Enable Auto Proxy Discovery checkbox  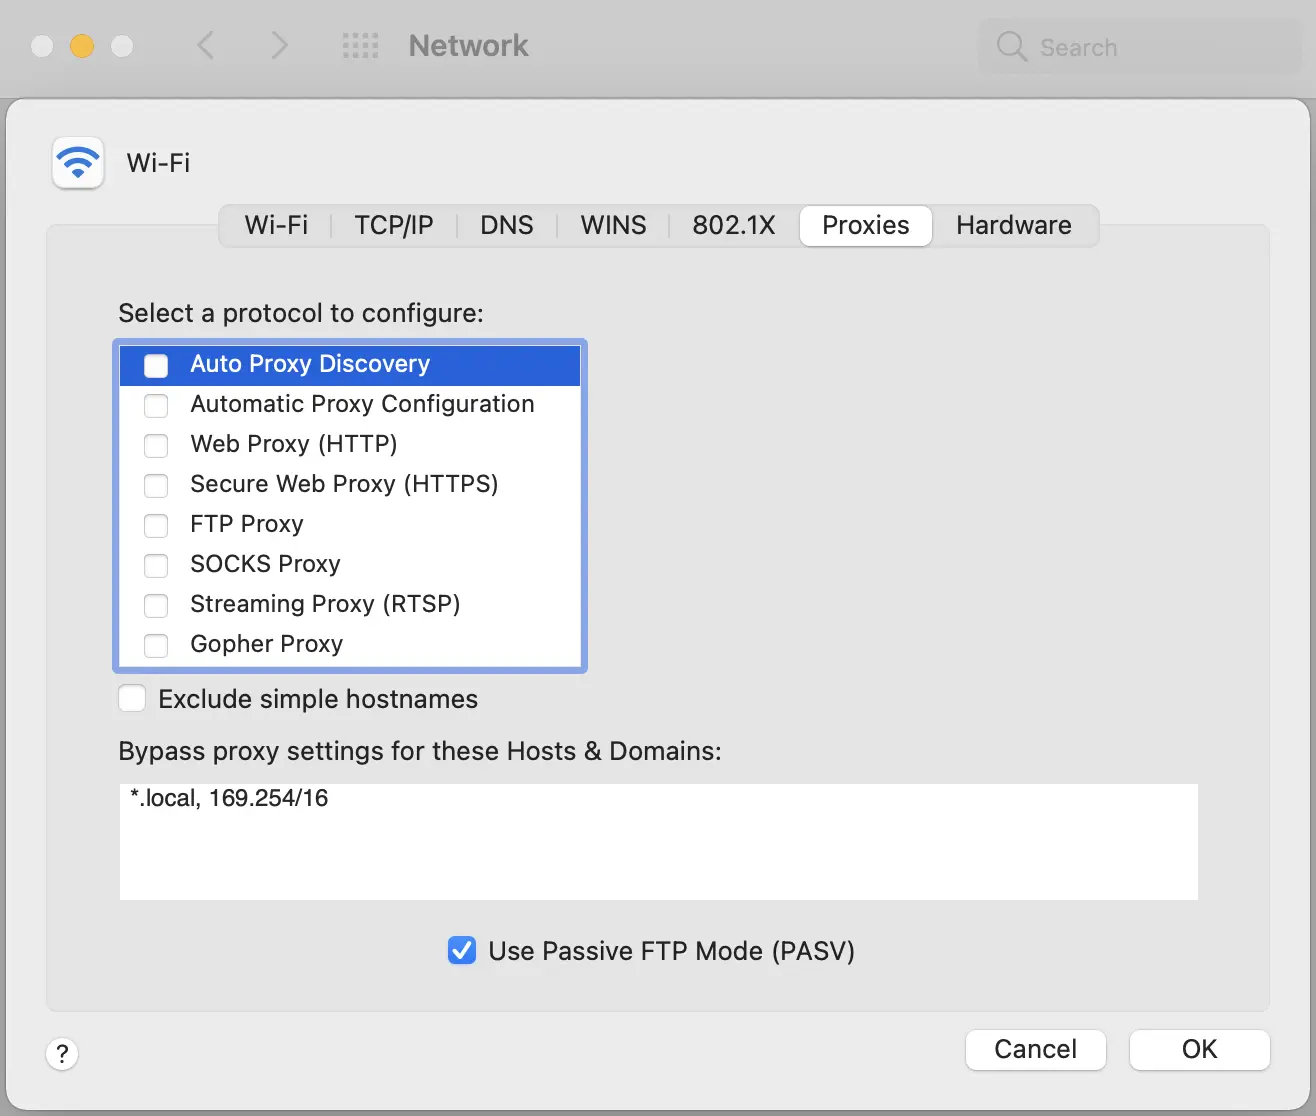(x=156, y=365)
